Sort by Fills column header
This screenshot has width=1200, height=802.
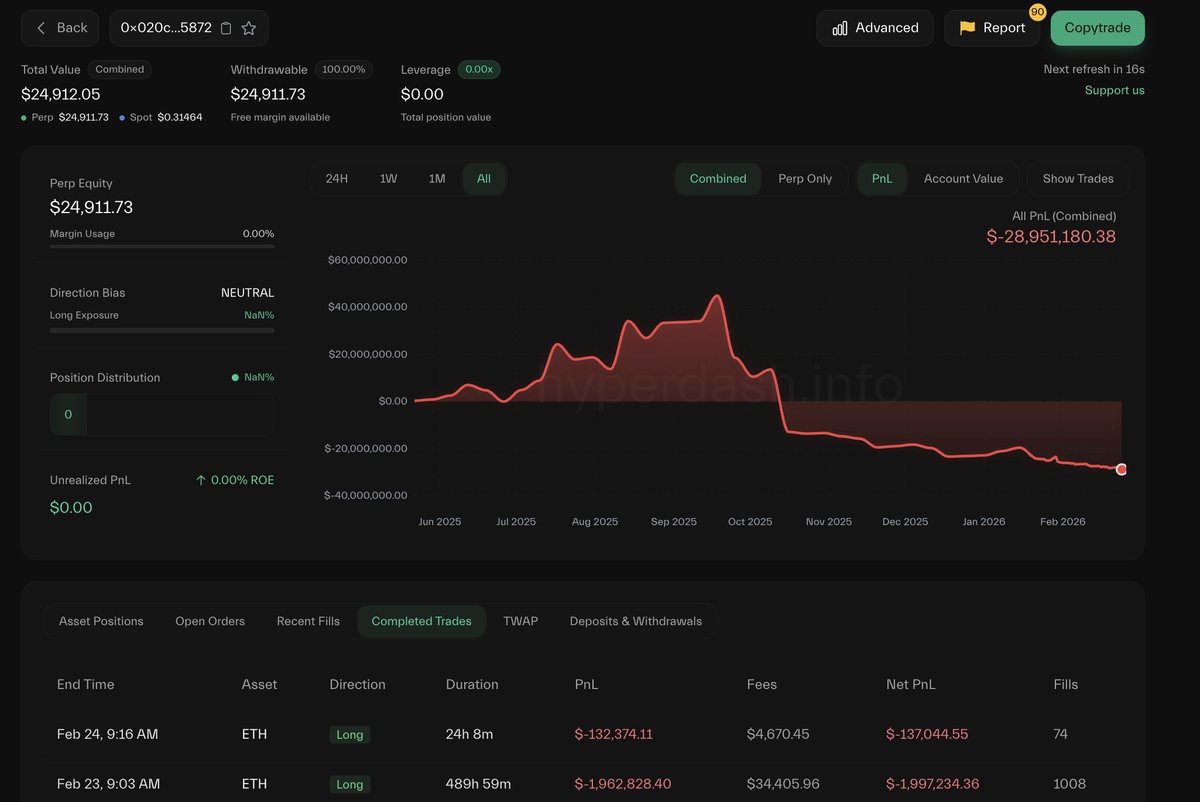point(1066,685)
